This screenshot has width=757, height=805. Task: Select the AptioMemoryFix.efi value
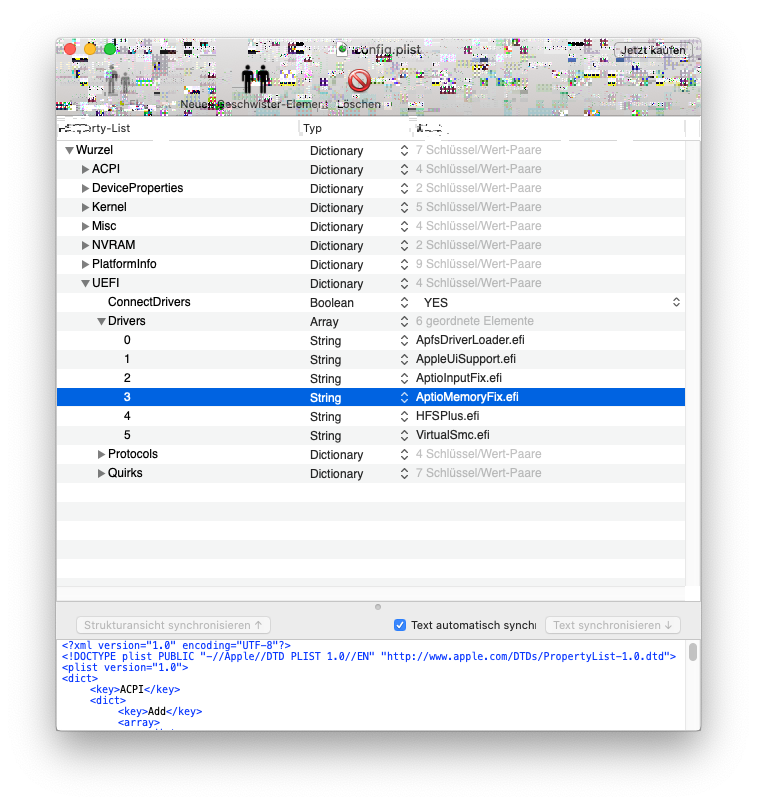pyautogui.click(x=467, y=397)
